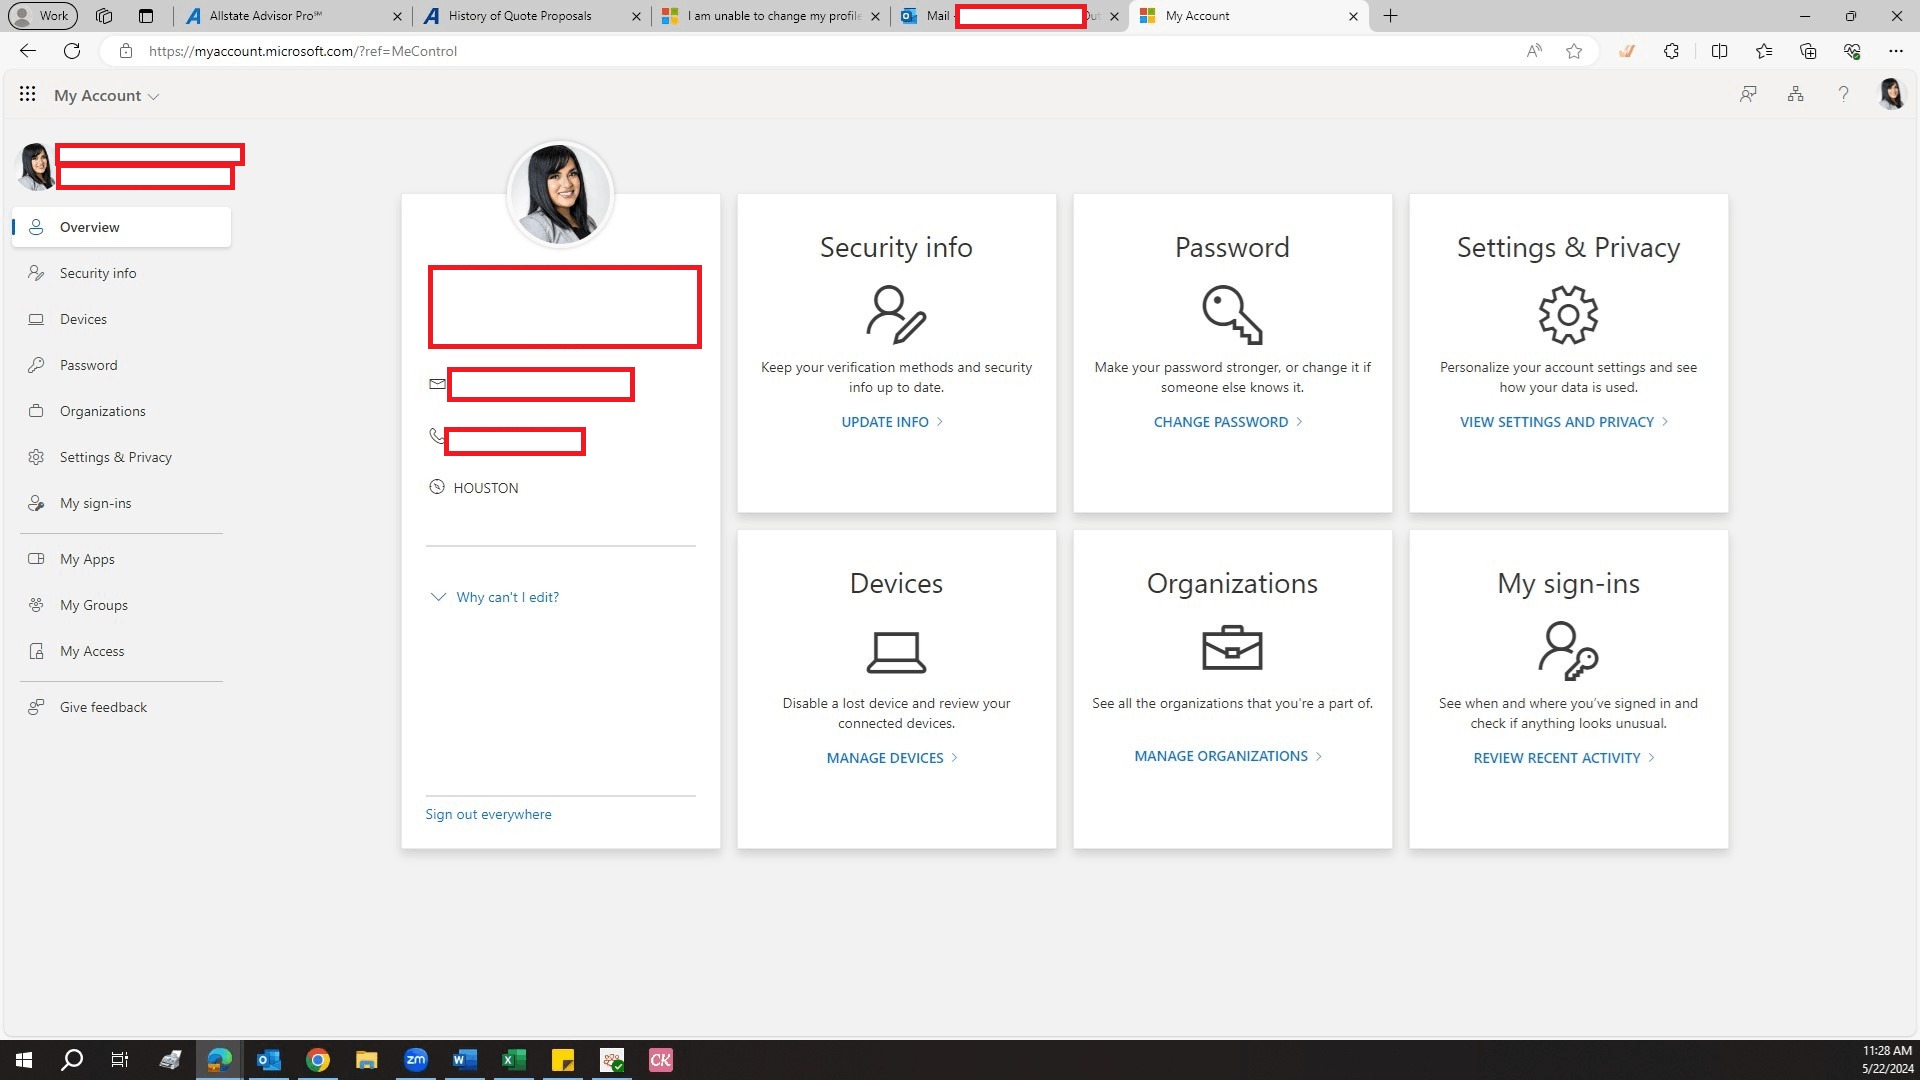Viewport: 1920px width, 1080px height.
Task: Refresh the page in the browser
Action: point(72,51)
